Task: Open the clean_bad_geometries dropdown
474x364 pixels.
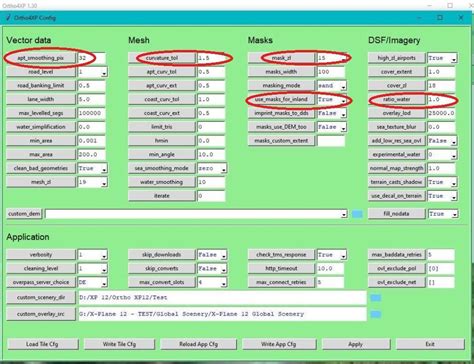Action: pos(104,169)
